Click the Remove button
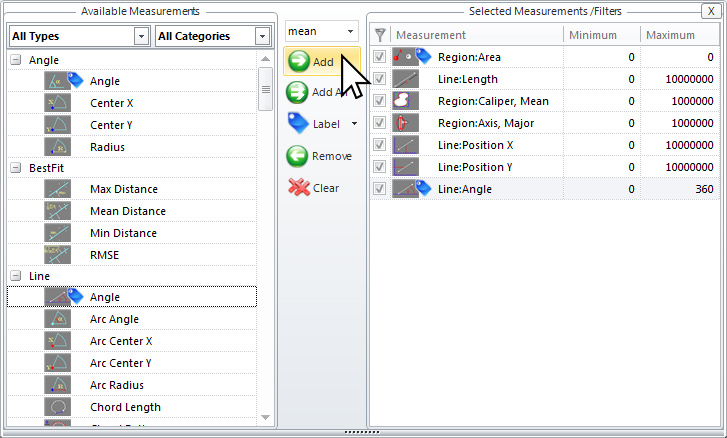 pyautogui.click(x=319, y=156)
